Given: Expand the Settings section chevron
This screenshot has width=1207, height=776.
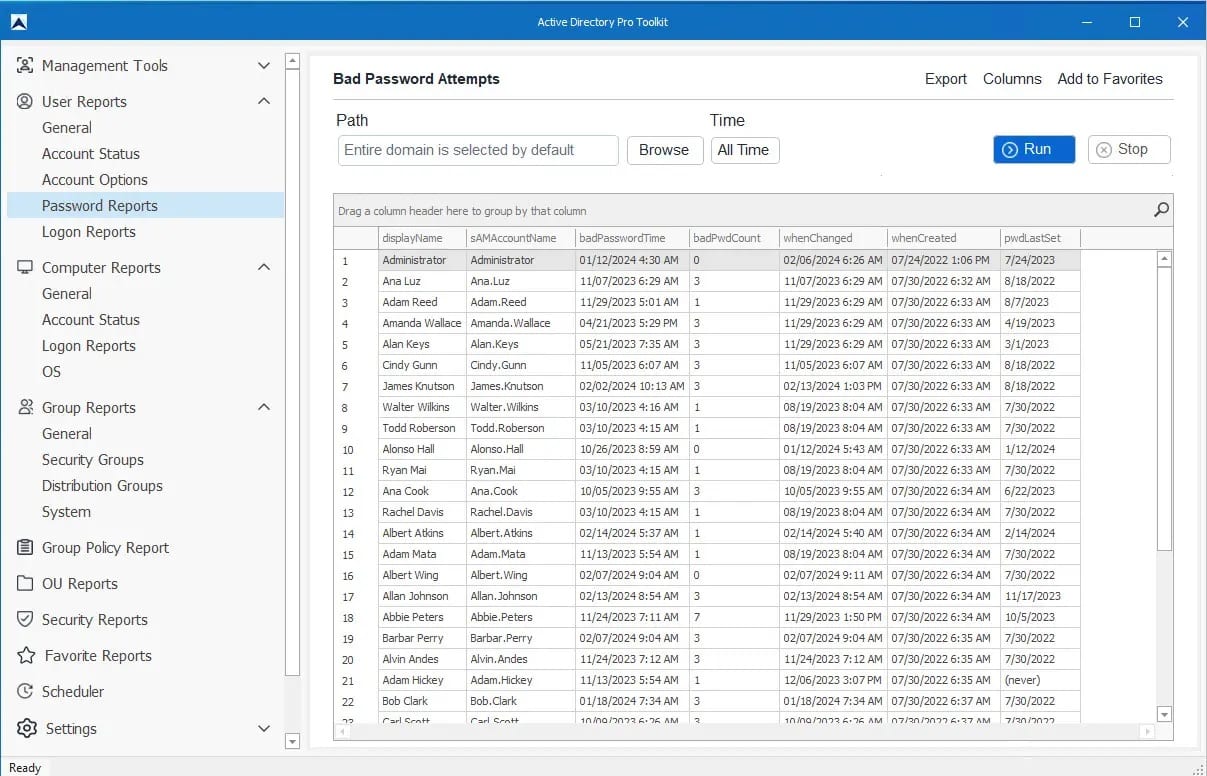Looking at the screenshot, I should (264, 729).
